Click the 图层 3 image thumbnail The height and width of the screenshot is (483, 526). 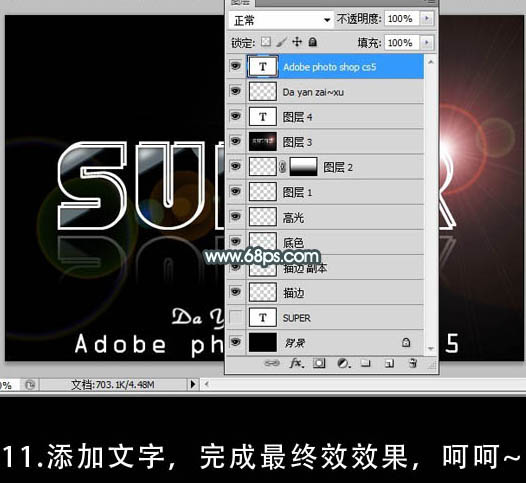point(263,142)
